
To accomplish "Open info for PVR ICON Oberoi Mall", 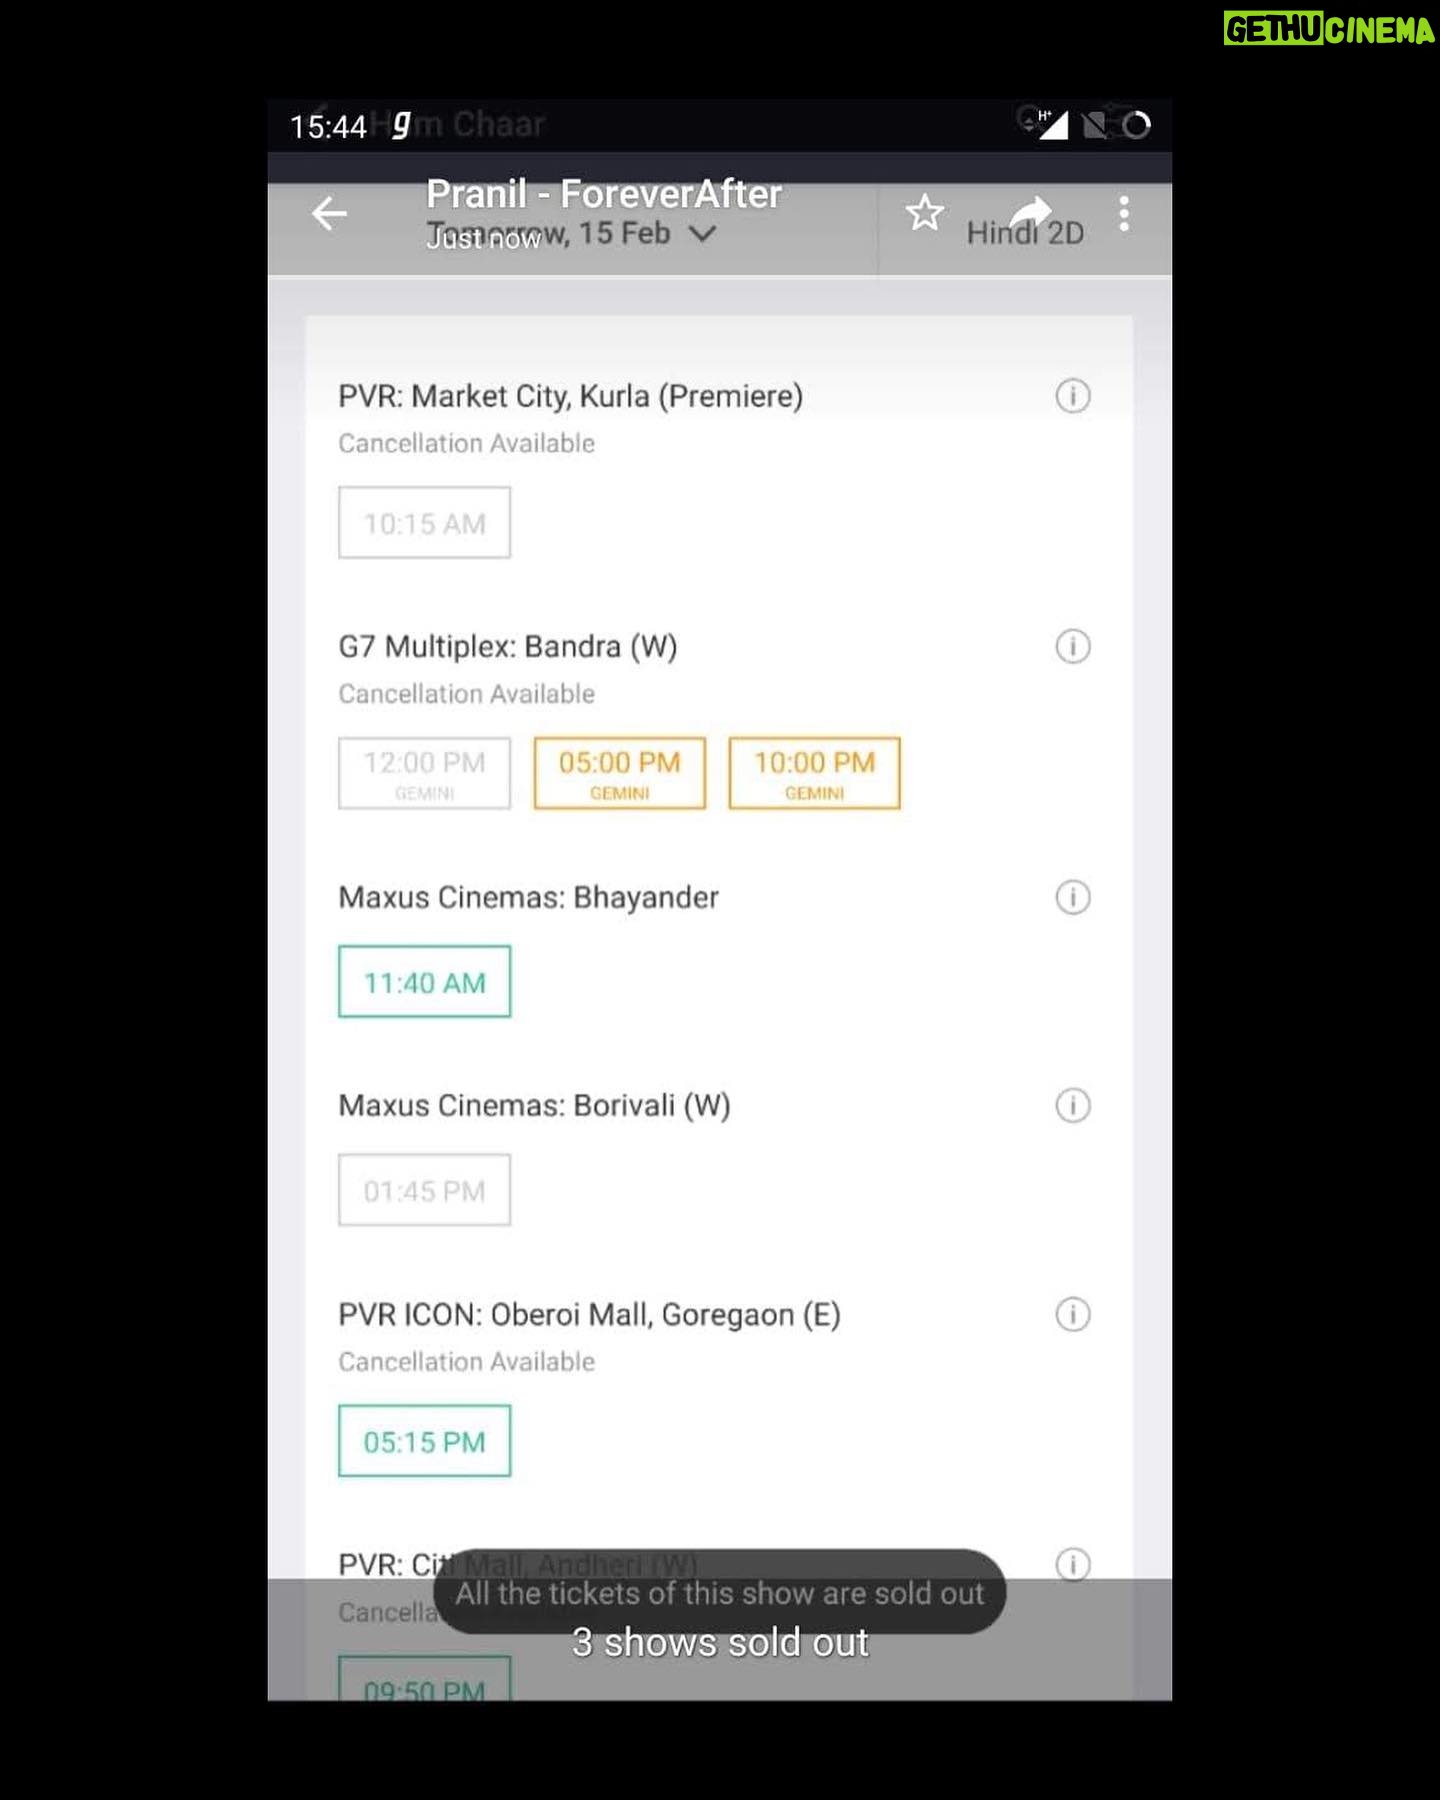I will [x=1073, y=1314].
